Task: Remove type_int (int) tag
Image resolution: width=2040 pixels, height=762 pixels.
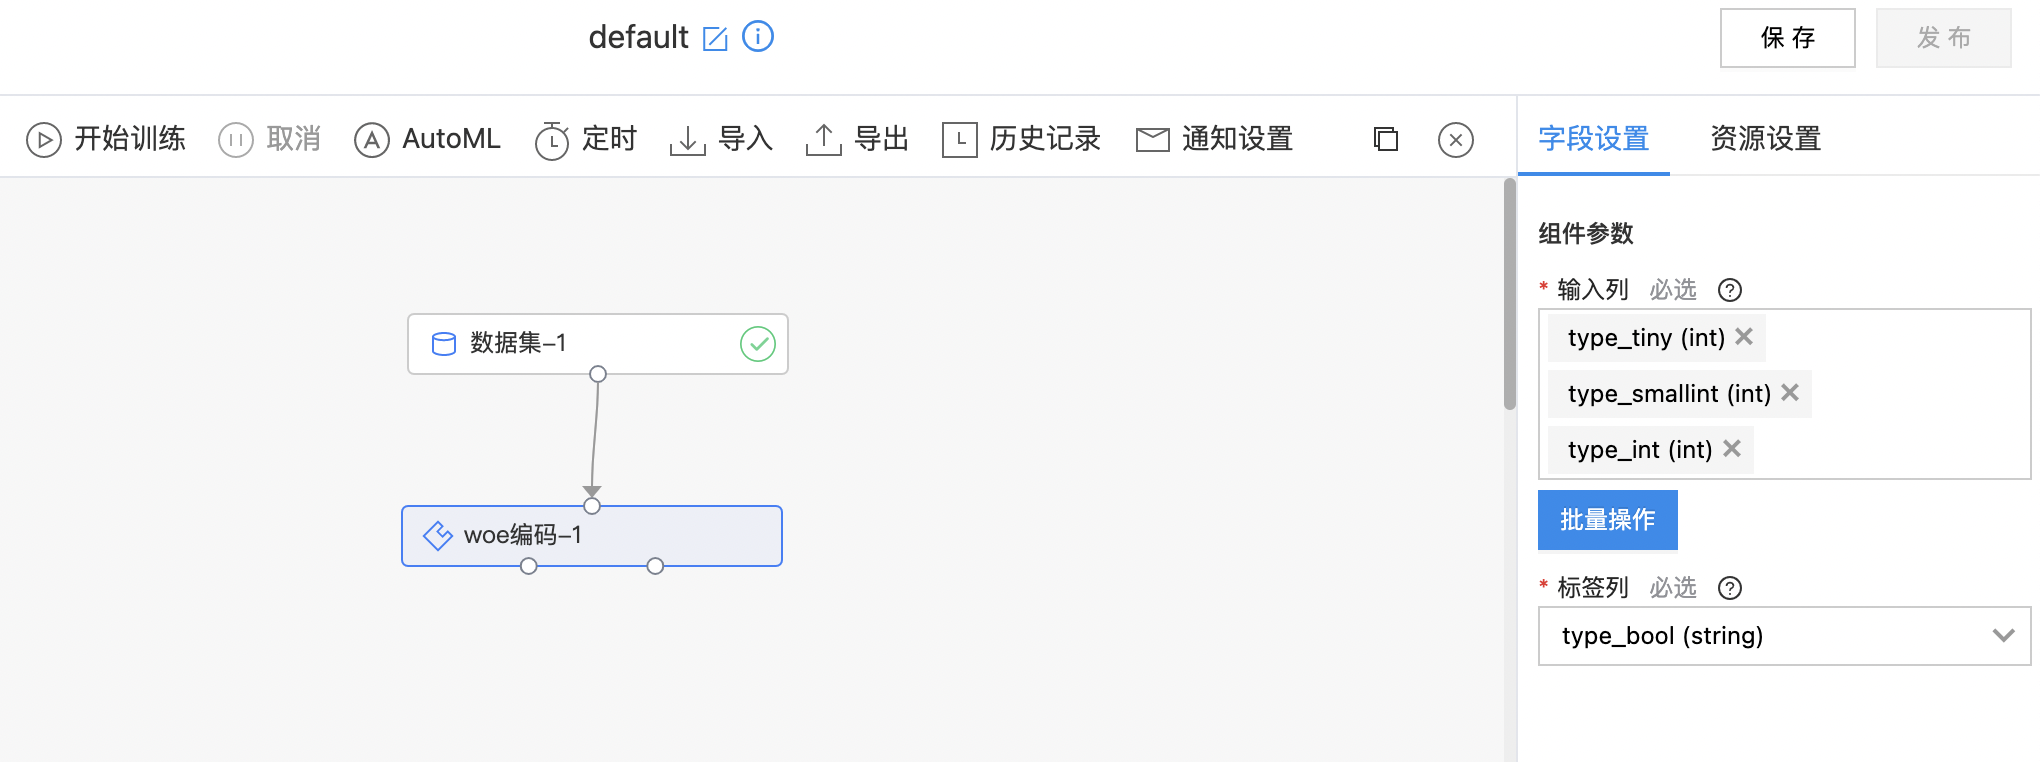Action: tap(1732, 449)
